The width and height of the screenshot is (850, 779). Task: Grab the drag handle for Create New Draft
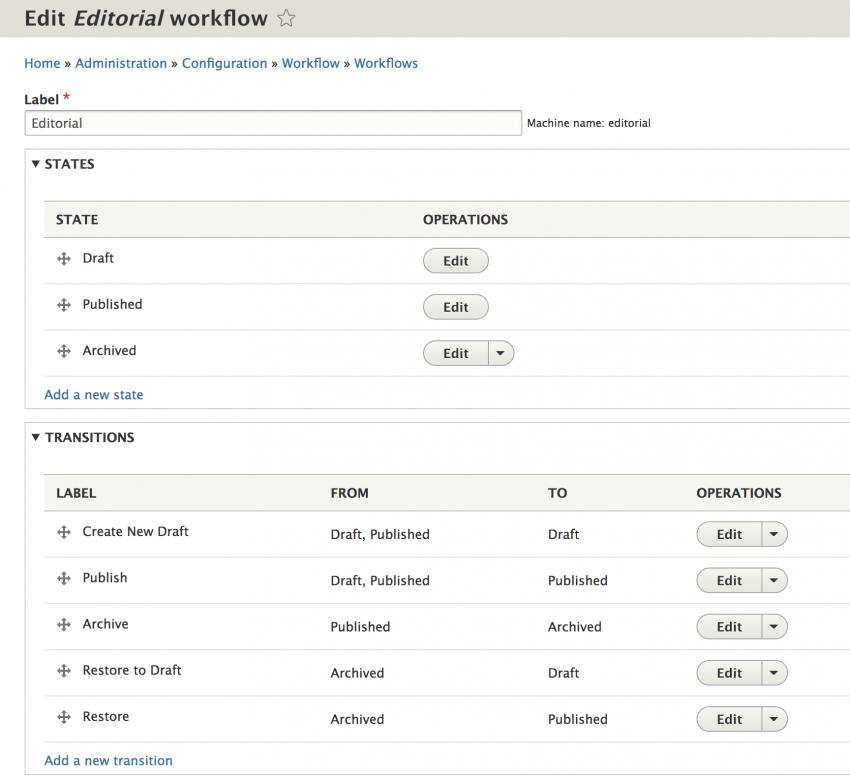point(64,531)
